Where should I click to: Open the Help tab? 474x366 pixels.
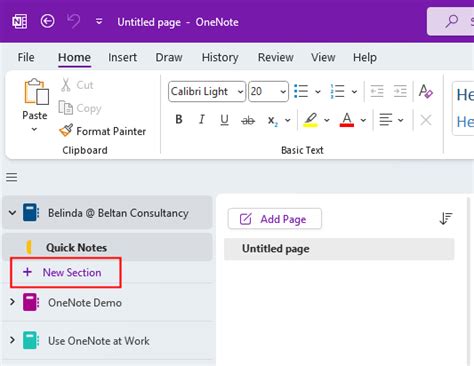click(x=365, y=57)
